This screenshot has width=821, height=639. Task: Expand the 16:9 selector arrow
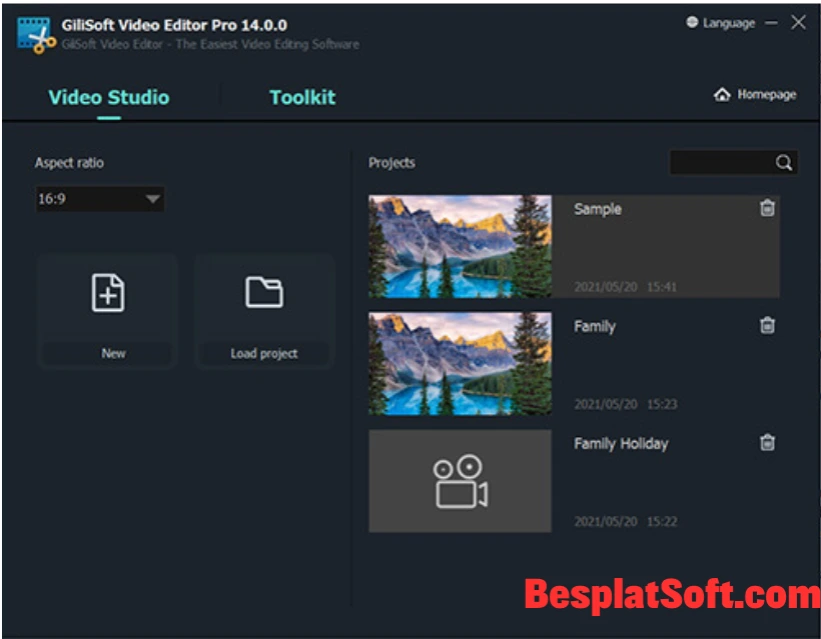point(153,200)
